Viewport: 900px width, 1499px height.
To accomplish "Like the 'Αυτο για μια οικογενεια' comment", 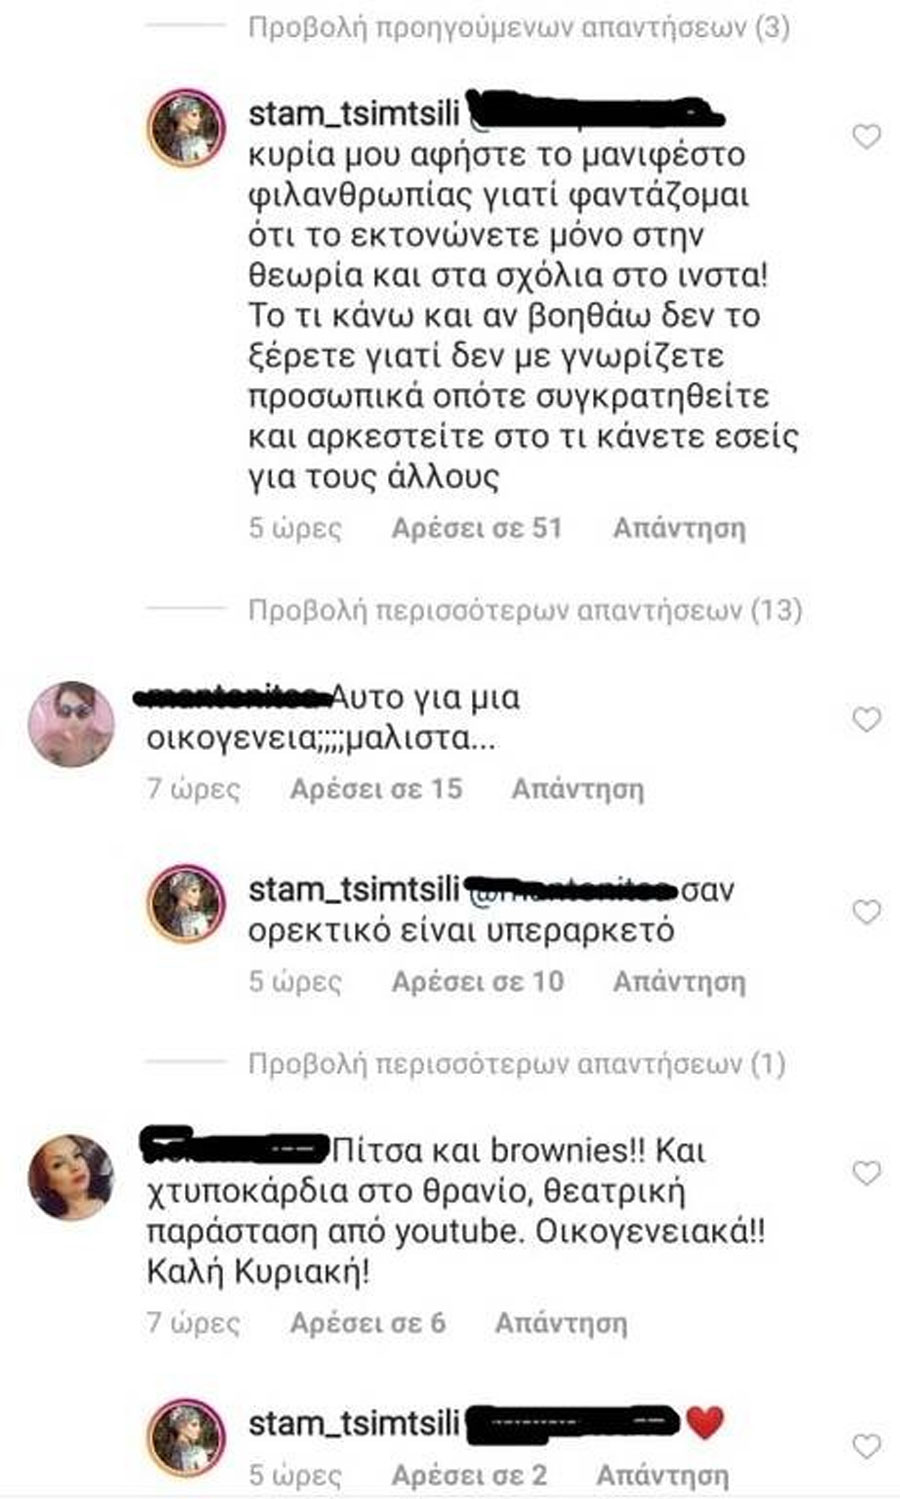I will point(866,719).
